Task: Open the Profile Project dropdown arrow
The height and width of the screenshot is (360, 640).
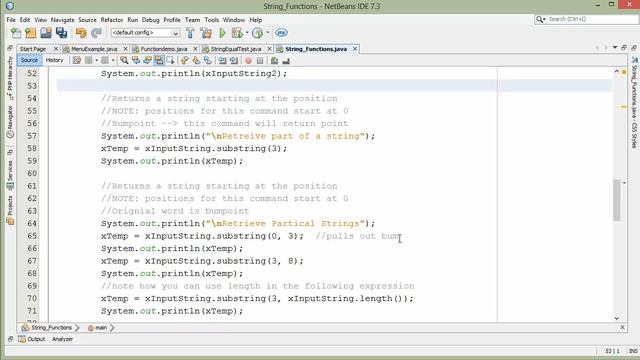Action: pos(268,33)
